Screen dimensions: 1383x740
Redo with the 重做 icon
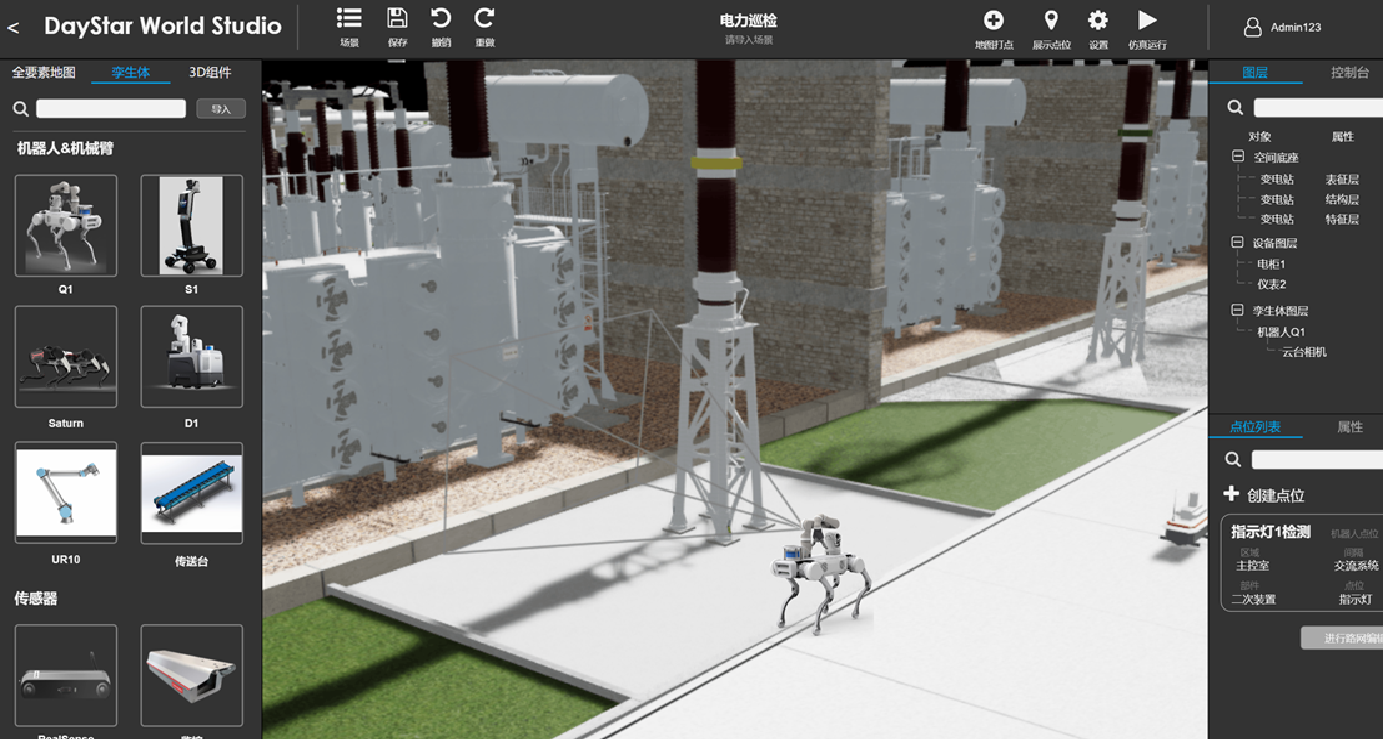pos(485,19)
